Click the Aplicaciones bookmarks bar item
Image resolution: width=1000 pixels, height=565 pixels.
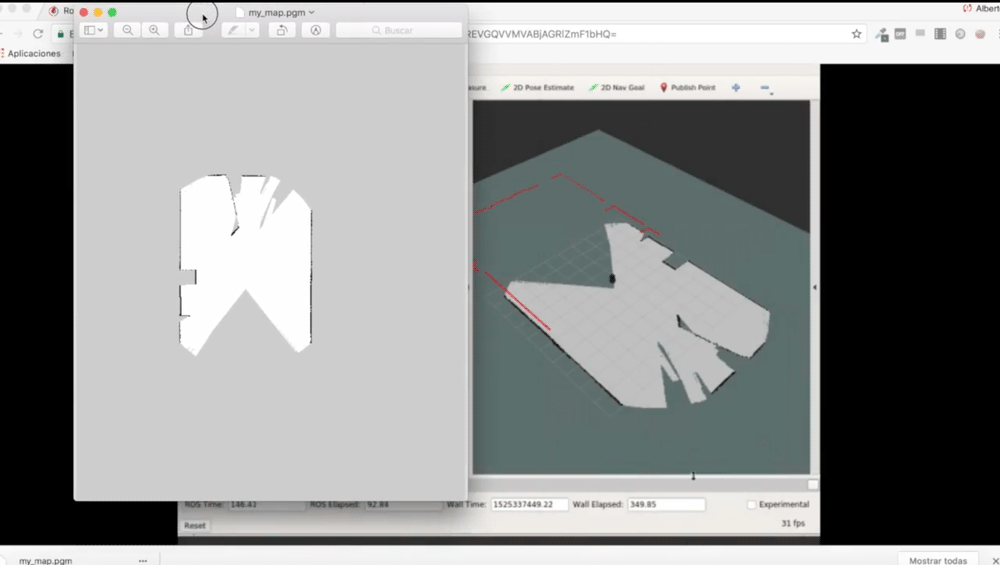[33, 54]
